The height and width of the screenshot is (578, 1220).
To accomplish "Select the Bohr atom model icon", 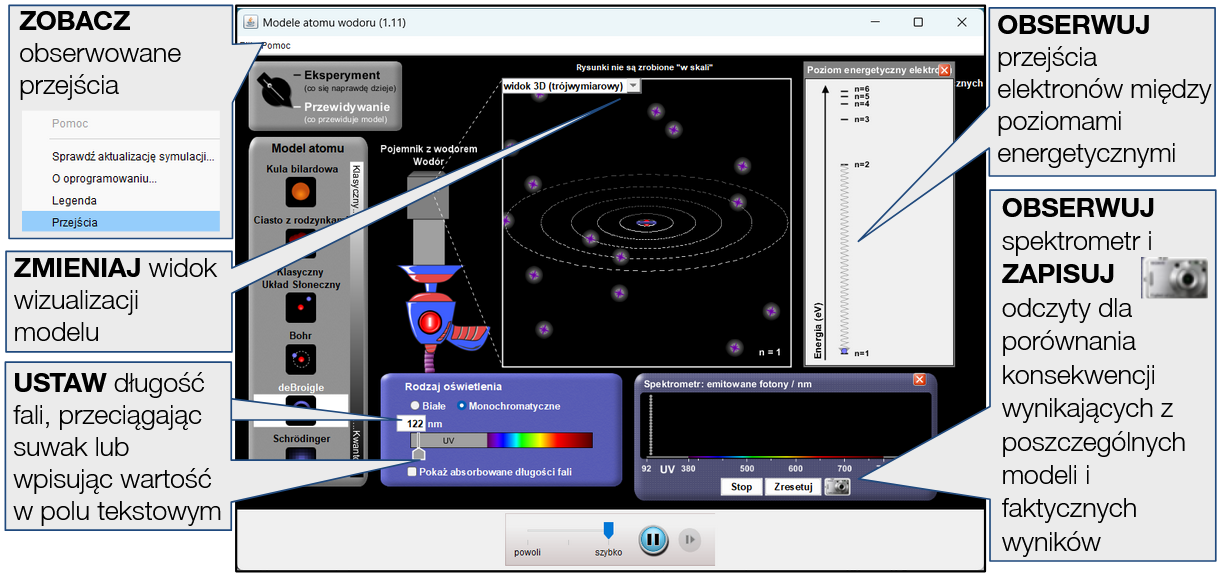I will coord(300,359).
